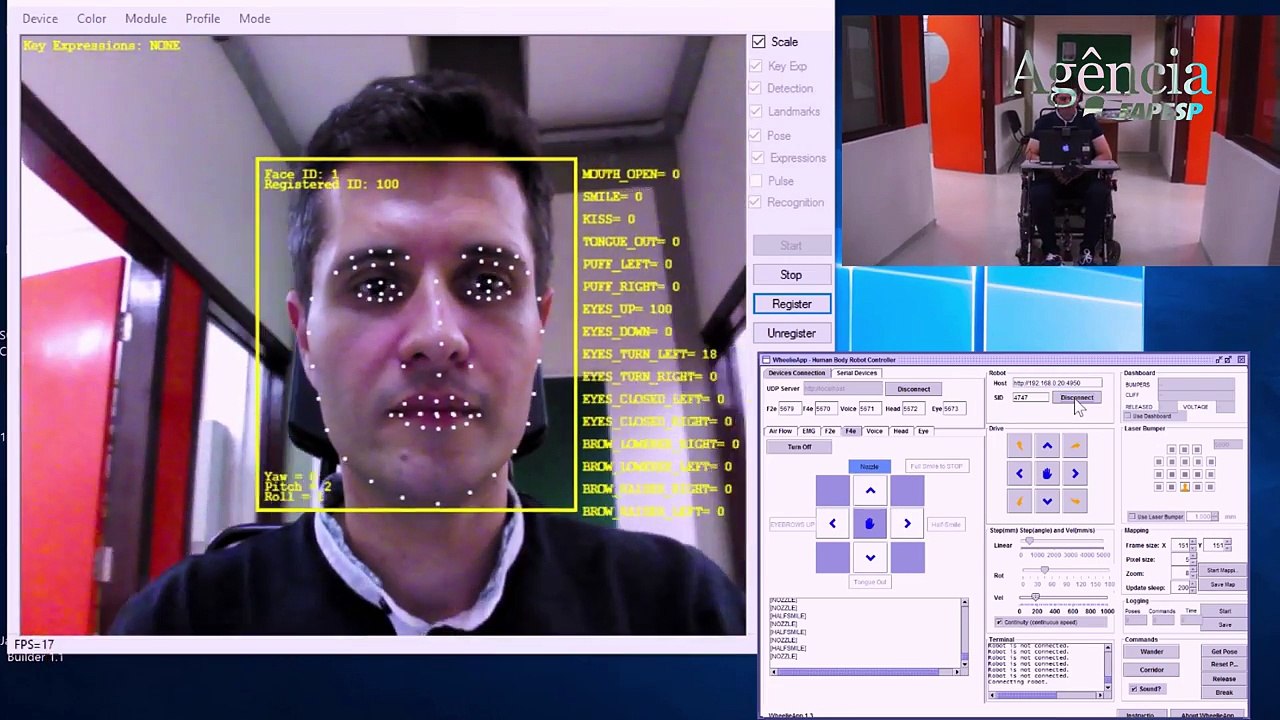Switch to the Devices Connection tab

[x=797, y=373]
